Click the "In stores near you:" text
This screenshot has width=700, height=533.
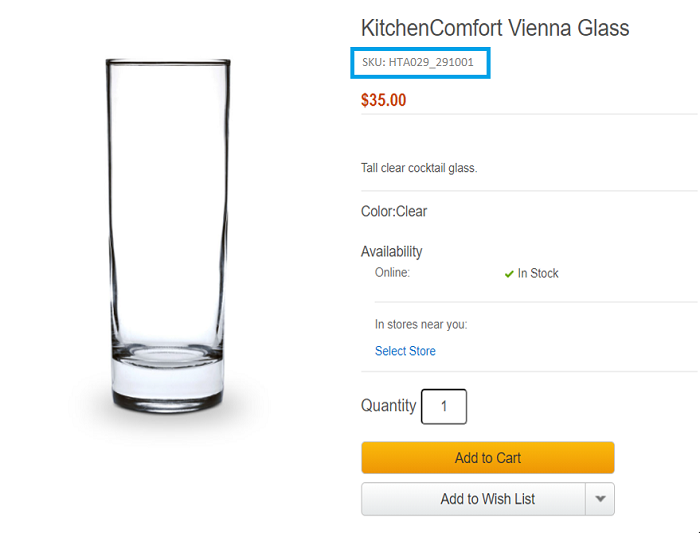[x=421, y=324]
